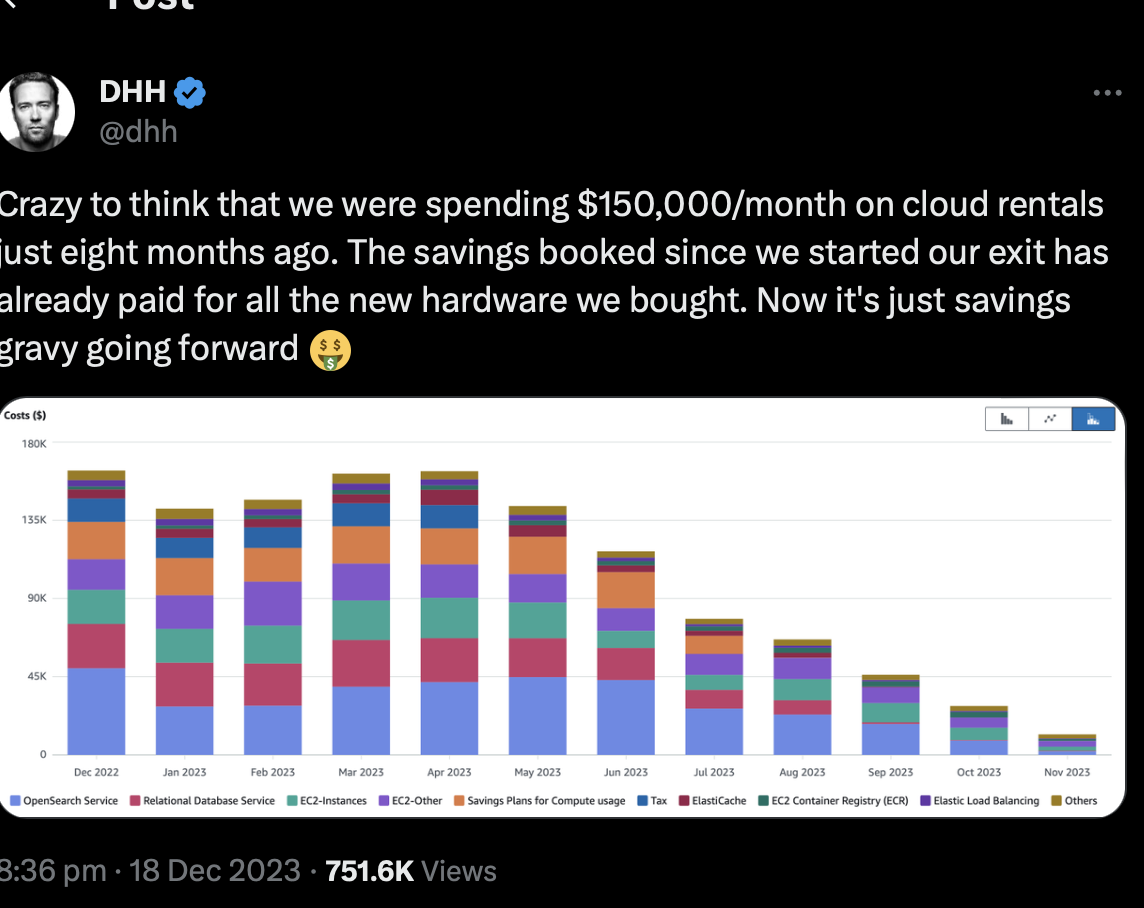Click the DHH display name
This screenshot has width=1144, height=908.
[x=132, y=93]
